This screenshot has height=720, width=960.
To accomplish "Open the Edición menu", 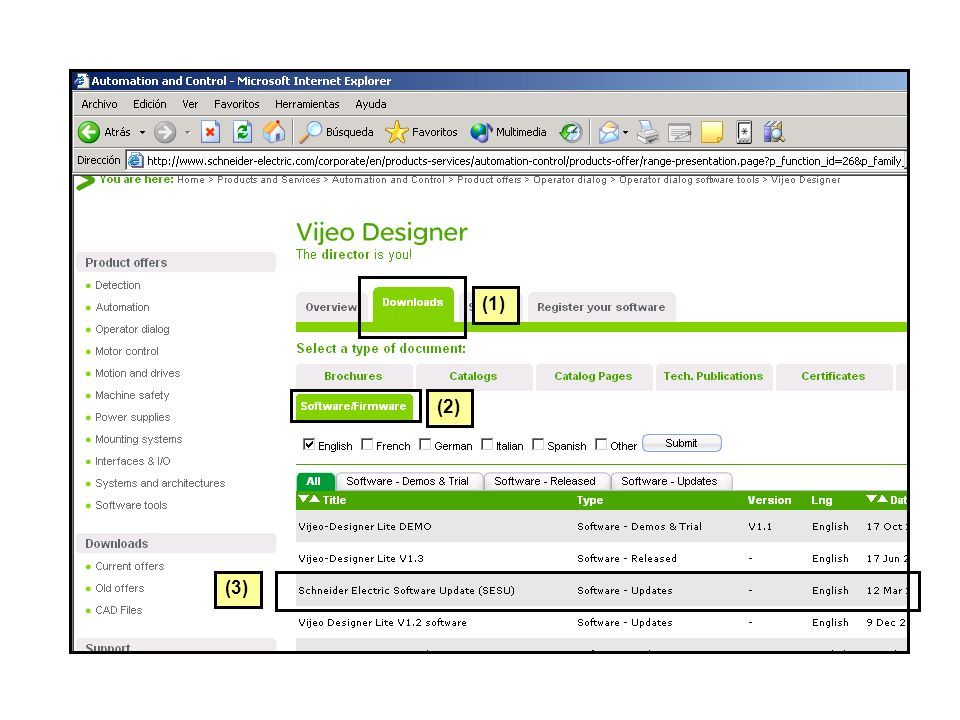I will pyautogui.click(x=149, y=104).
